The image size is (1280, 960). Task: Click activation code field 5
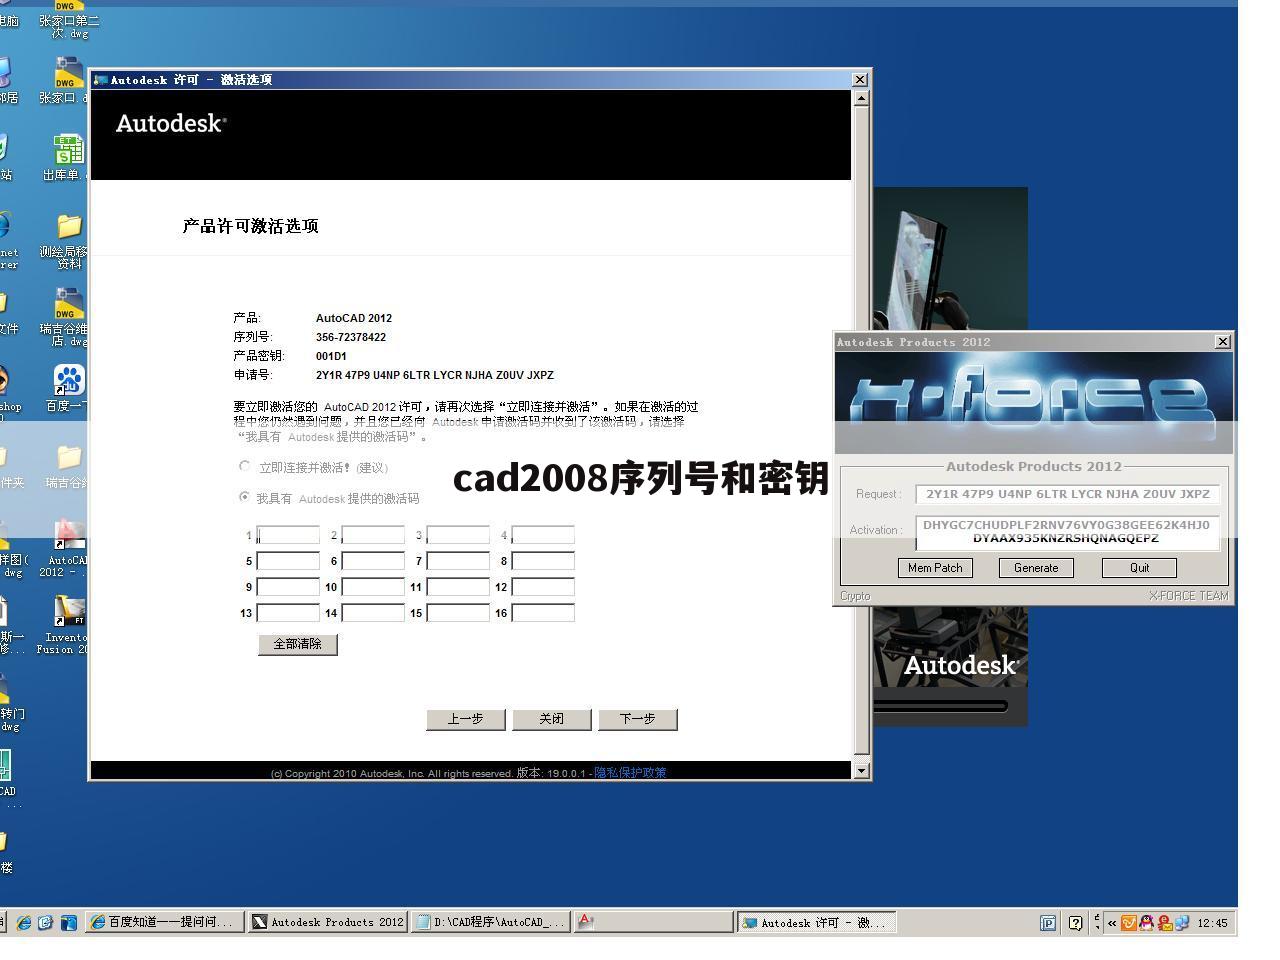coord(288,561)
